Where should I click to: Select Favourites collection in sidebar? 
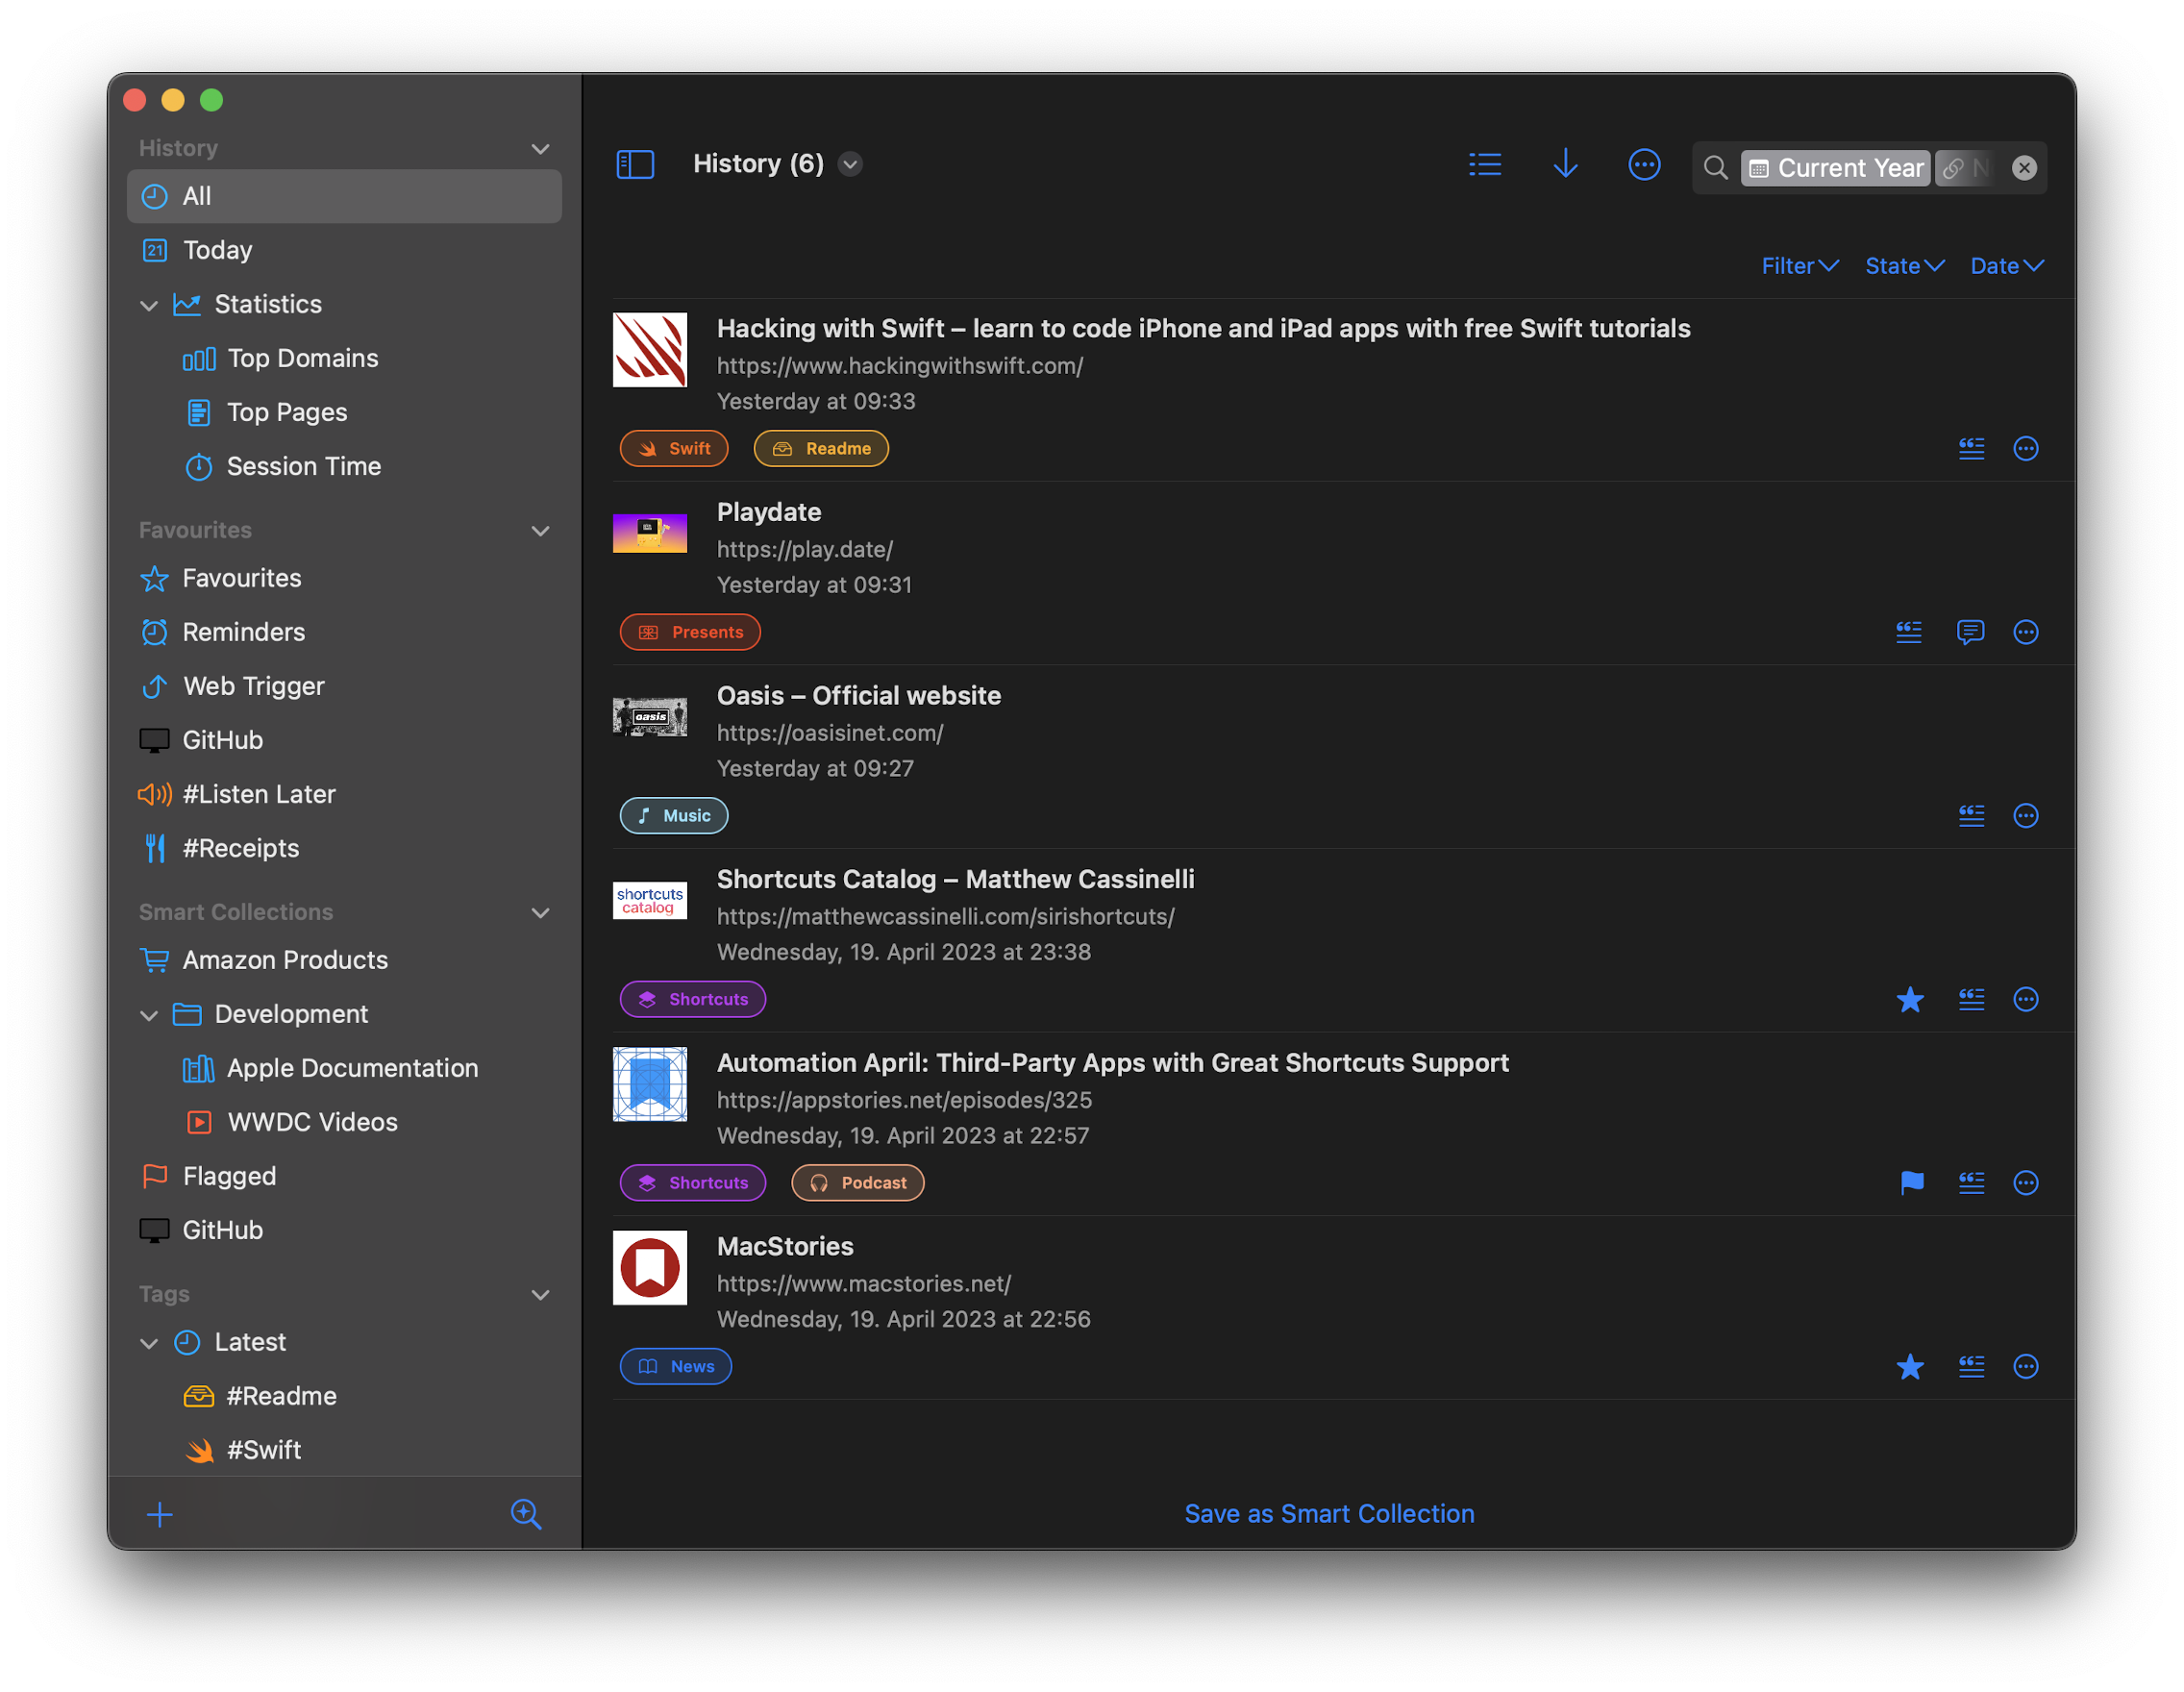tap(344, 578)
